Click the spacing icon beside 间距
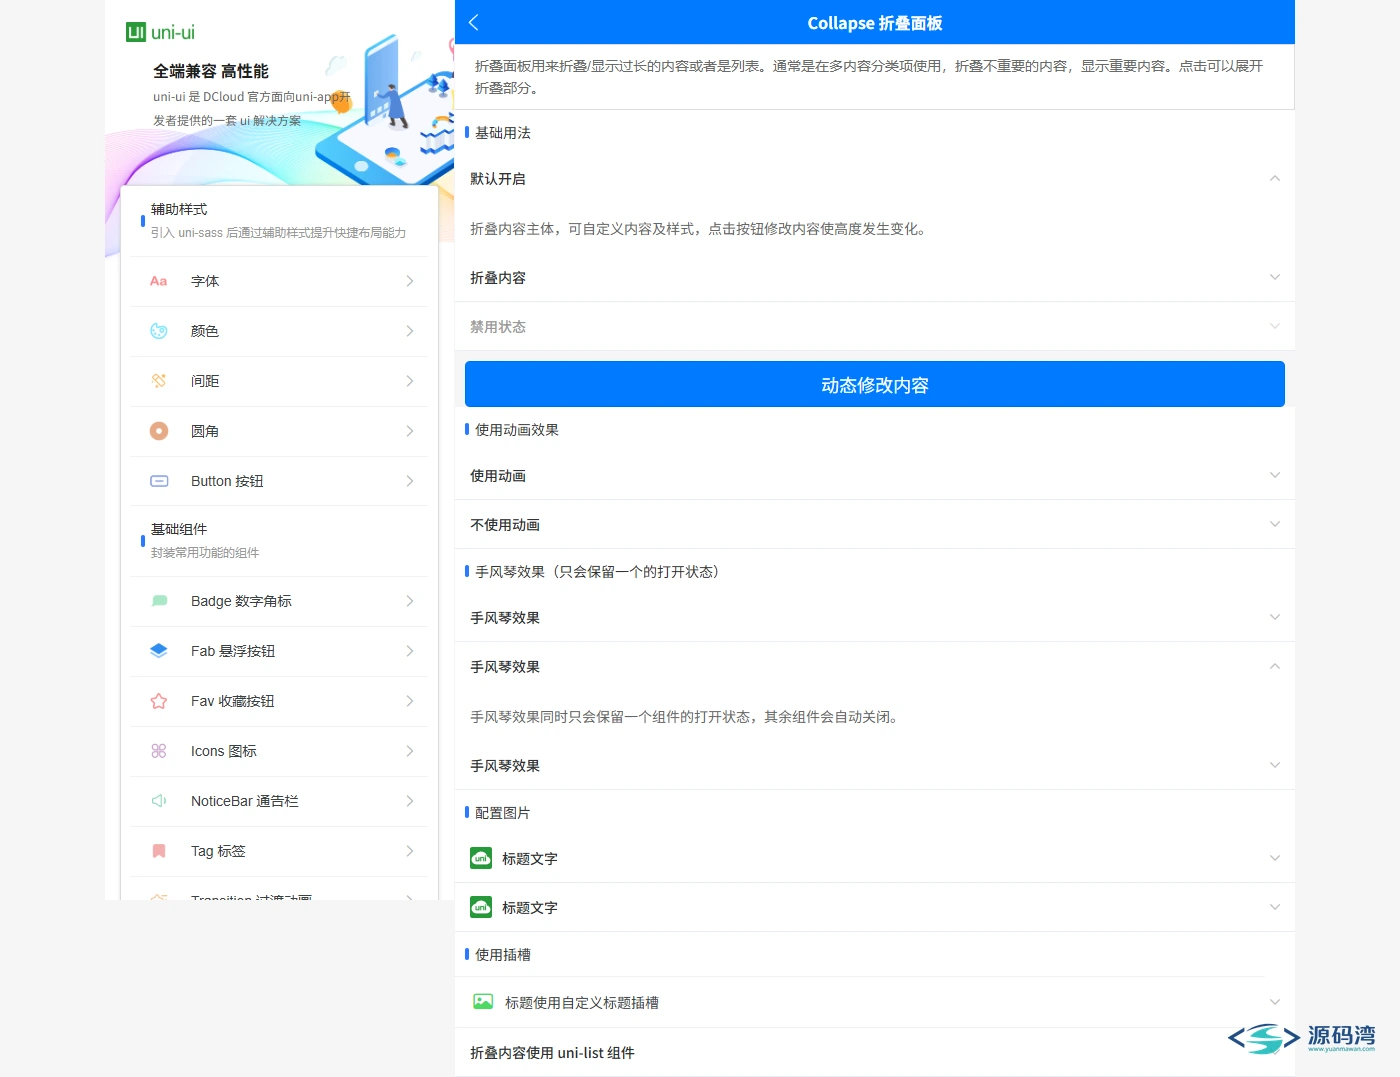Image resolution: width=1400 pixels, height=1077 pixels. (x=159, y=381)
